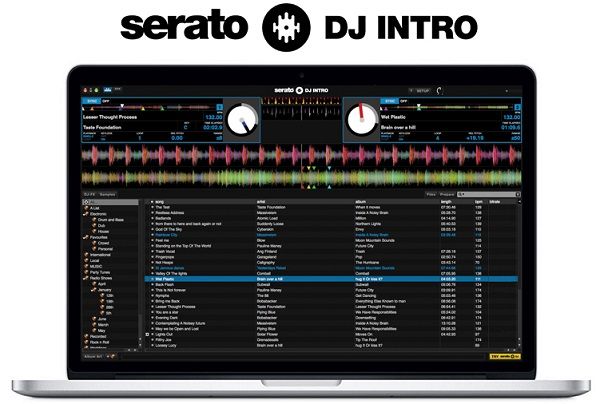Click the yellow Serato DJ upgrade badge
Image resolution: width=600 pixels, height=404 pixels.
(505, 356)
